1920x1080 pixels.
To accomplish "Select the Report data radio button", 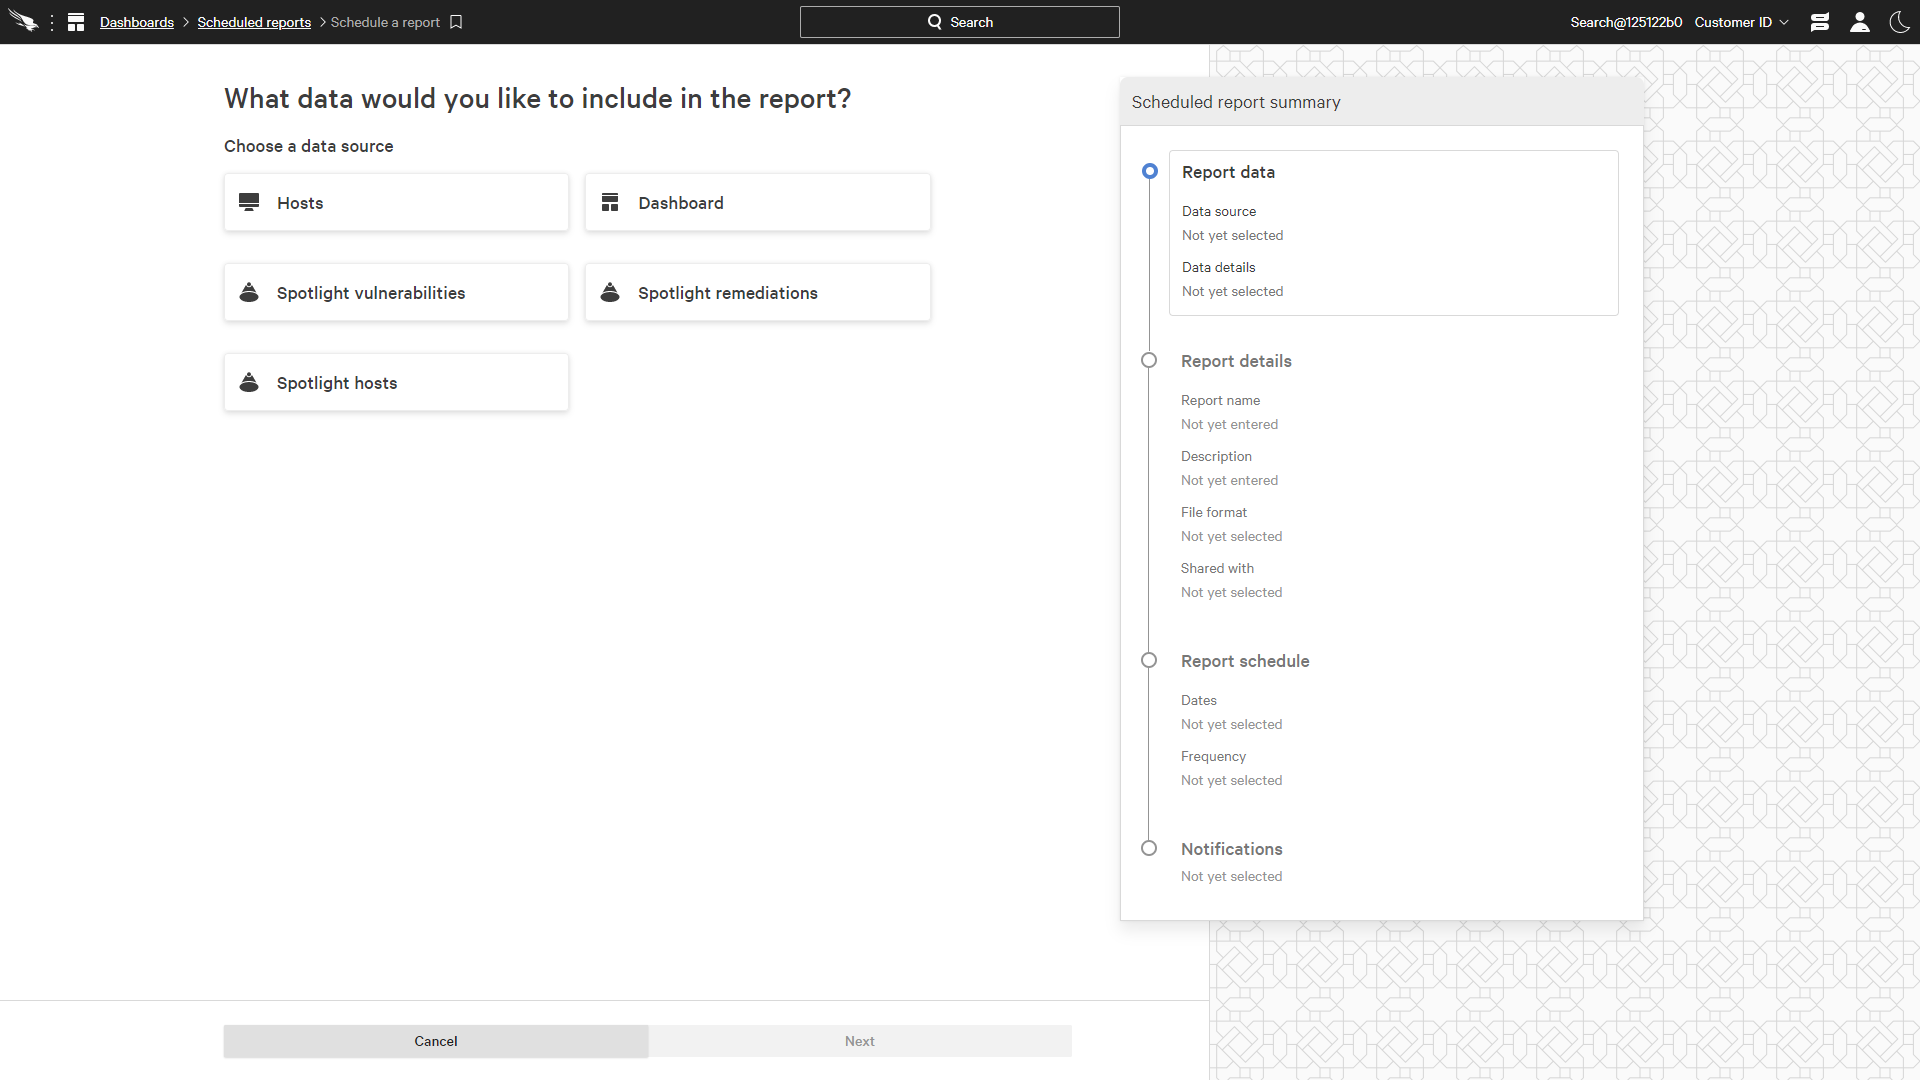I will 1150,170.
